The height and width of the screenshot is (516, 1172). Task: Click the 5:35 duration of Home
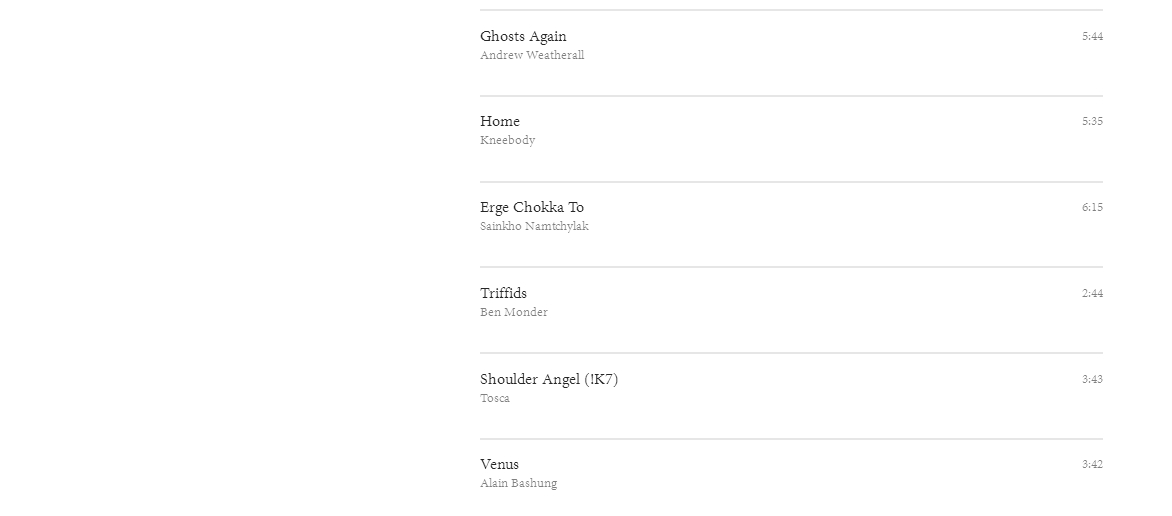tap(1091, 122)
